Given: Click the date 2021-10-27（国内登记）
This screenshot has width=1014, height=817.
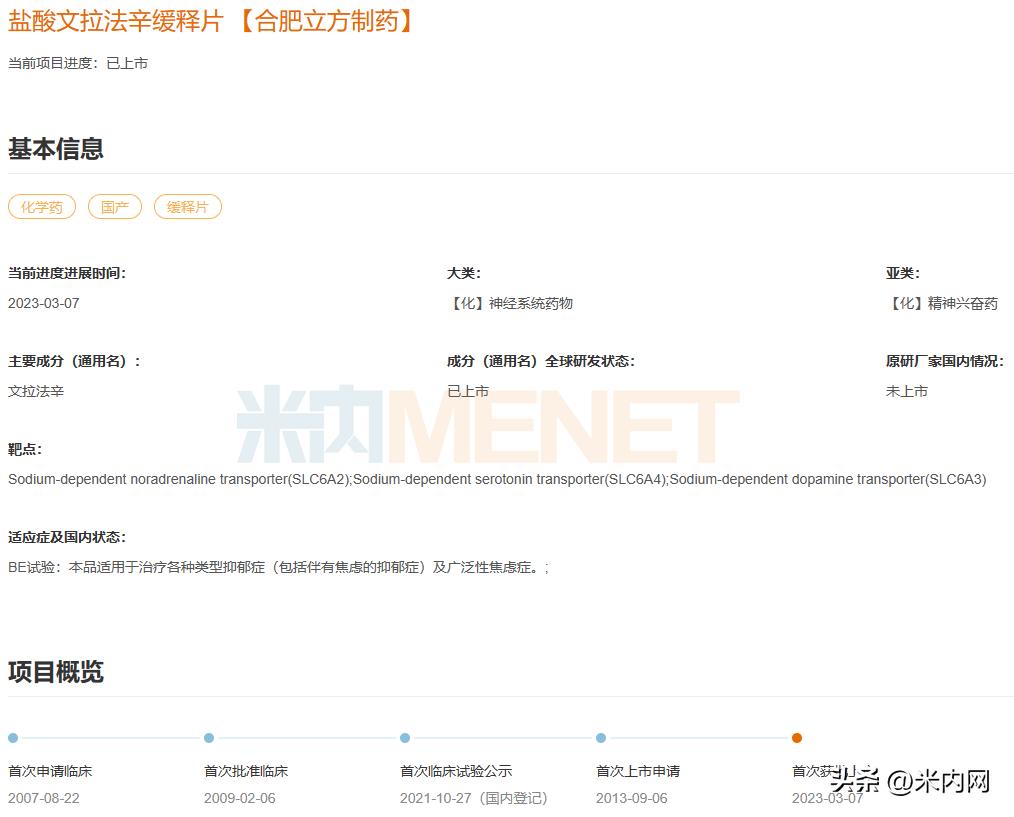Looking at the screenshot, I should point(474,799).
